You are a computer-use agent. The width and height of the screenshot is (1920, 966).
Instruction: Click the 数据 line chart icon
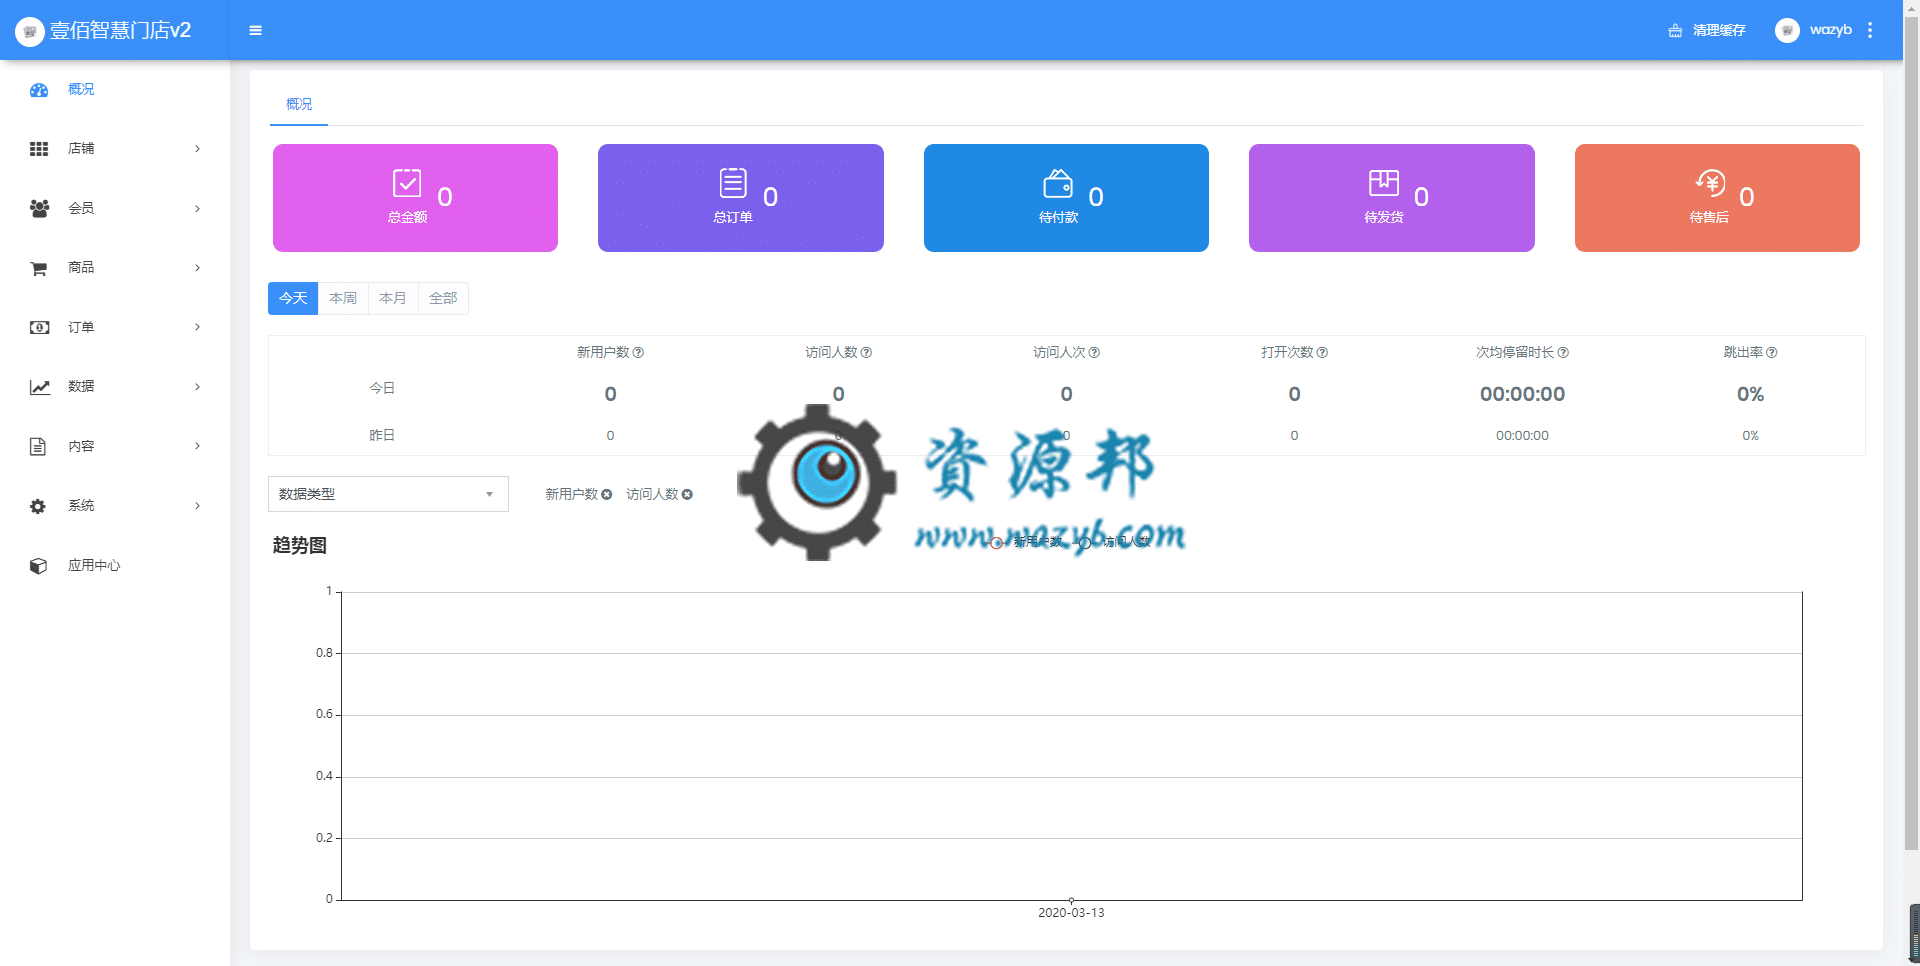coord(39,387)
